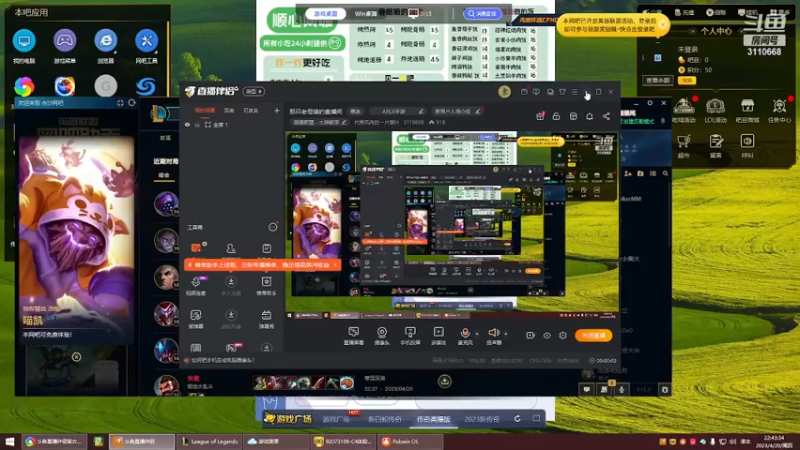Open stream settings gear icon
The height and width of the screenshot is (450, 800).
pos(563,335)
